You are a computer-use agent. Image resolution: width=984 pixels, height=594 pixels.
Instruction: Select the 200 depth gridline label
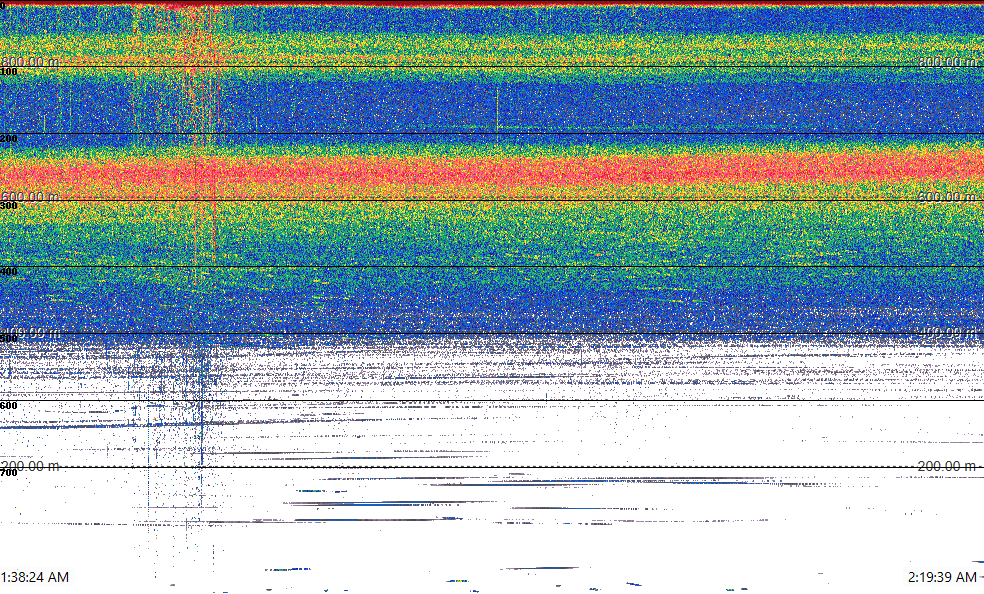[9, 139]
